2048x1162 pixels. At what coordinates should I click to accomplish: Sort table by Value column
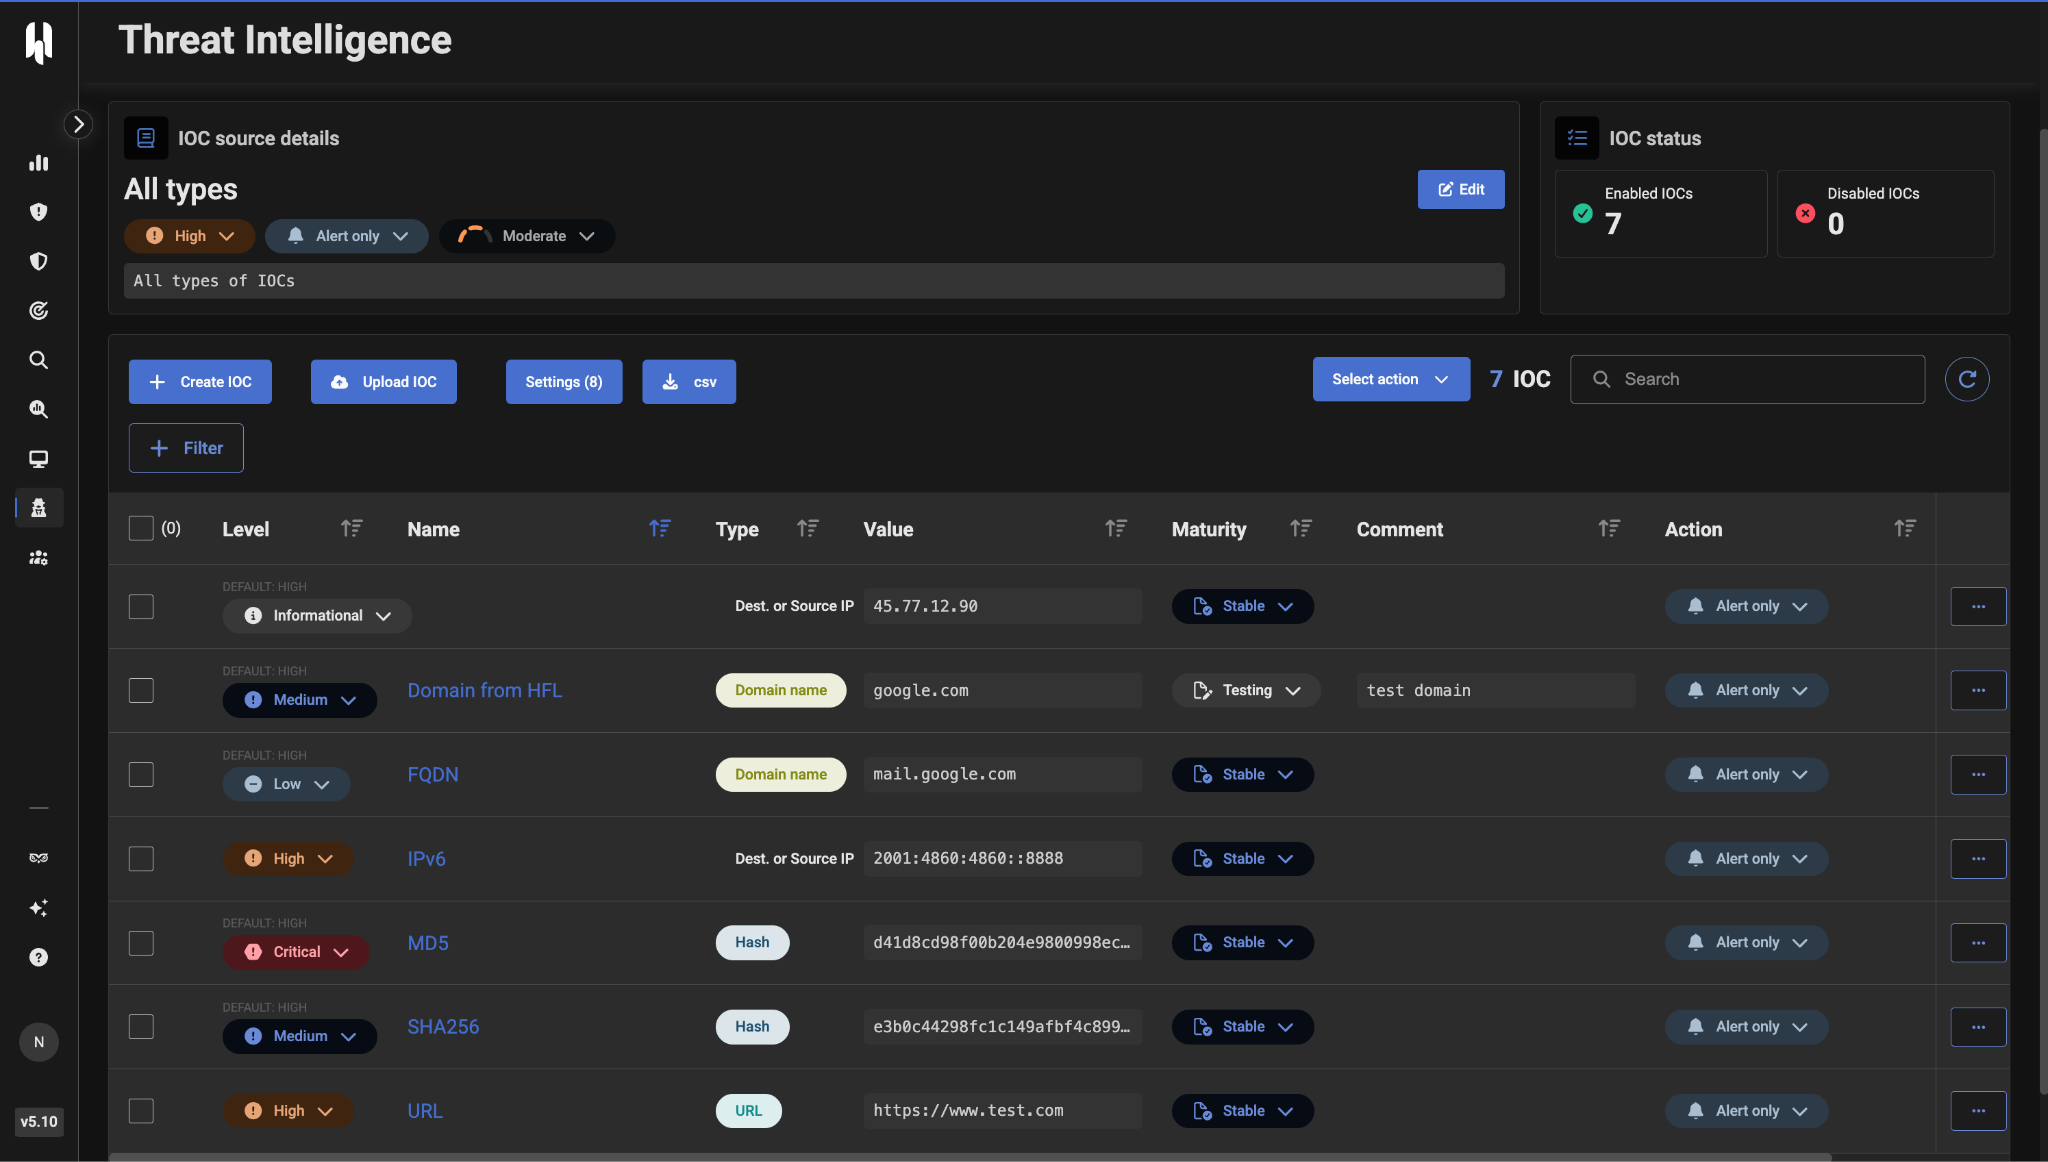click(x=1116, y=528)
